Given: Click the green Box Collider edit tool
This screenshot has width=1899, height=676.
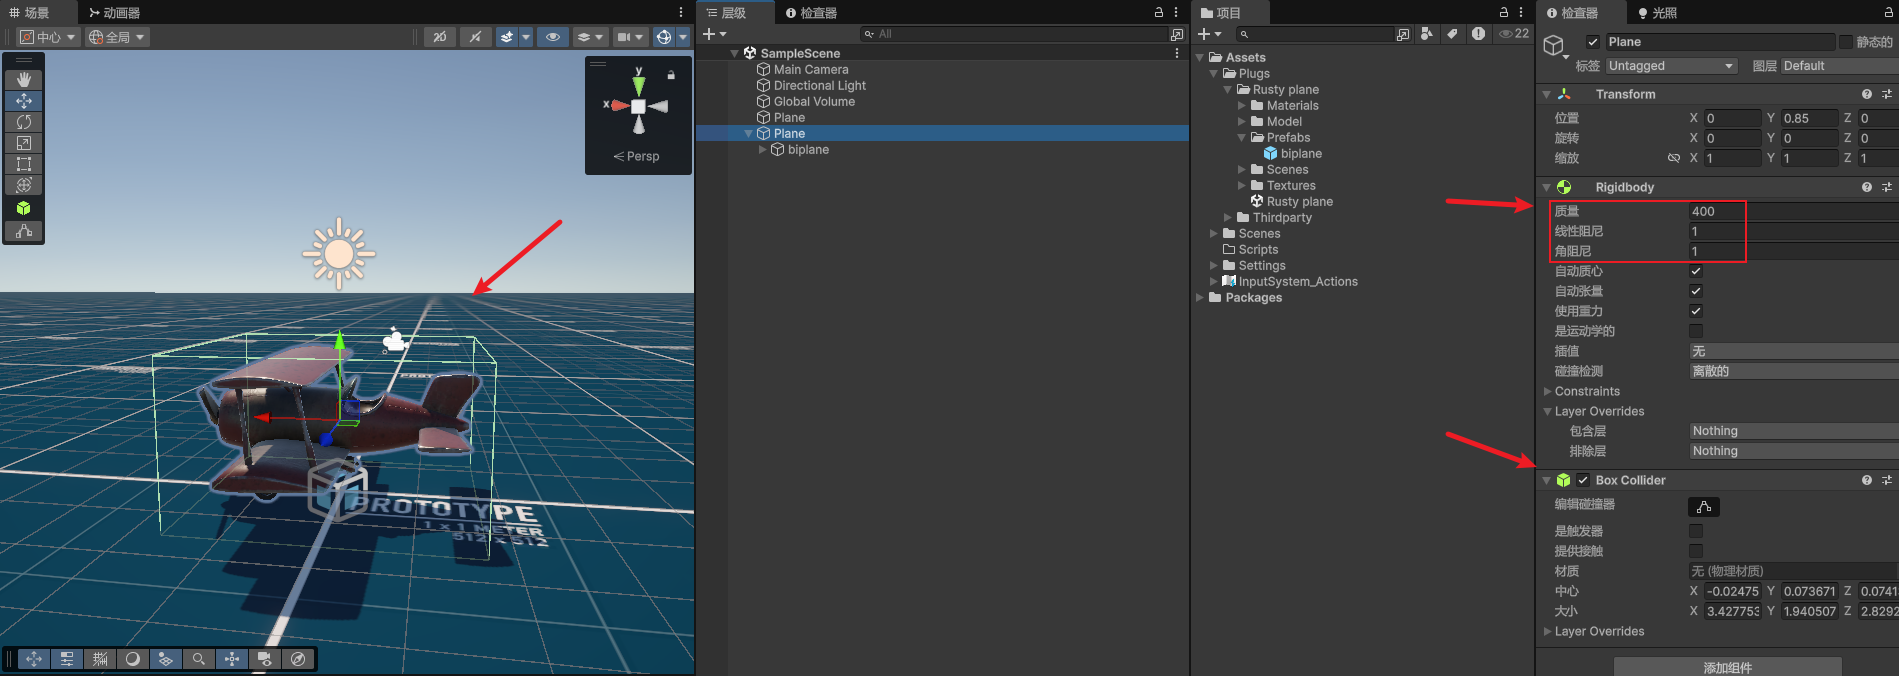Looking at the screenshot, I should (24, 208).
